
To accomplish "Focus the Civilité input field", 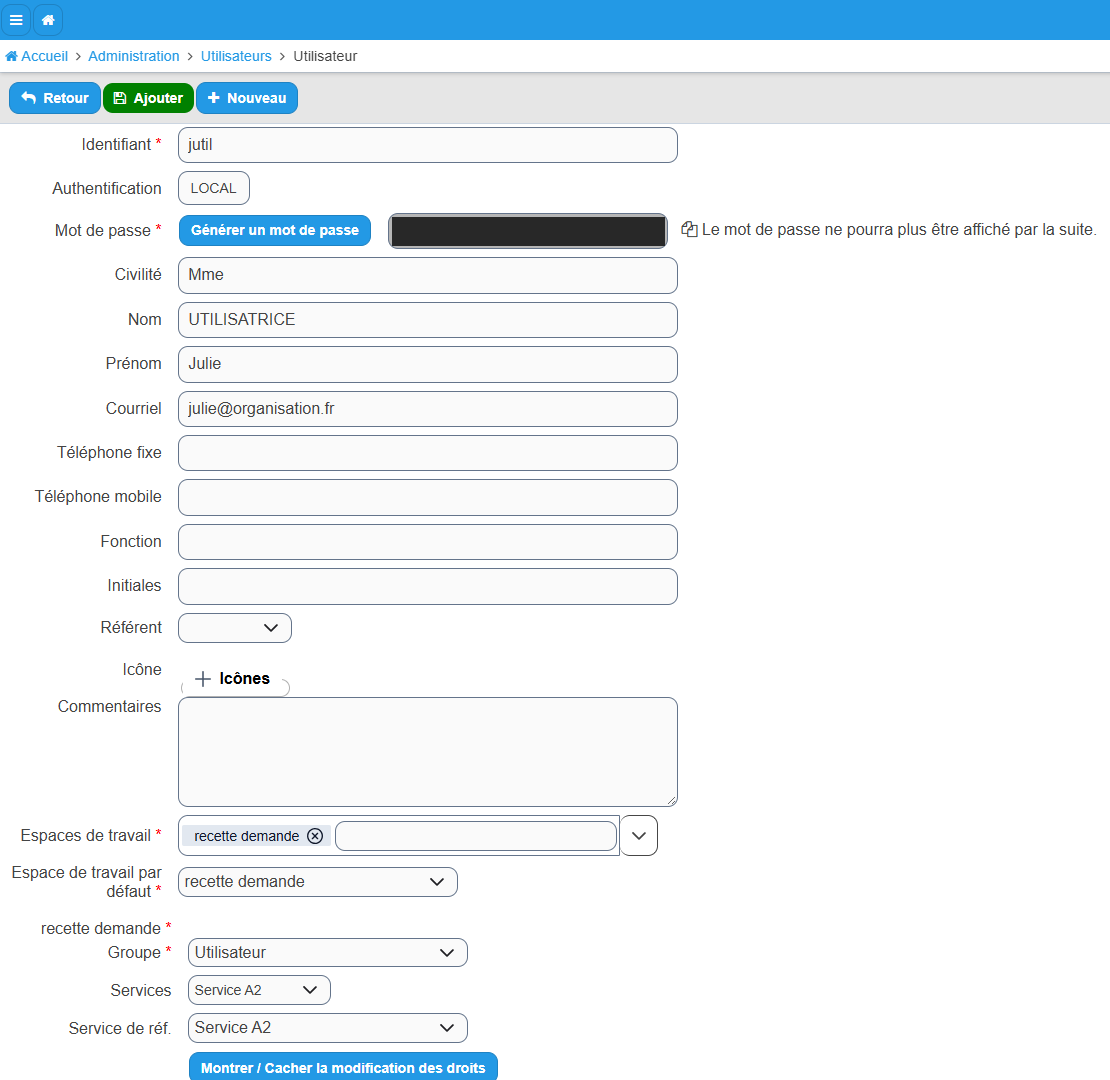I will click(x=428, y=275).
